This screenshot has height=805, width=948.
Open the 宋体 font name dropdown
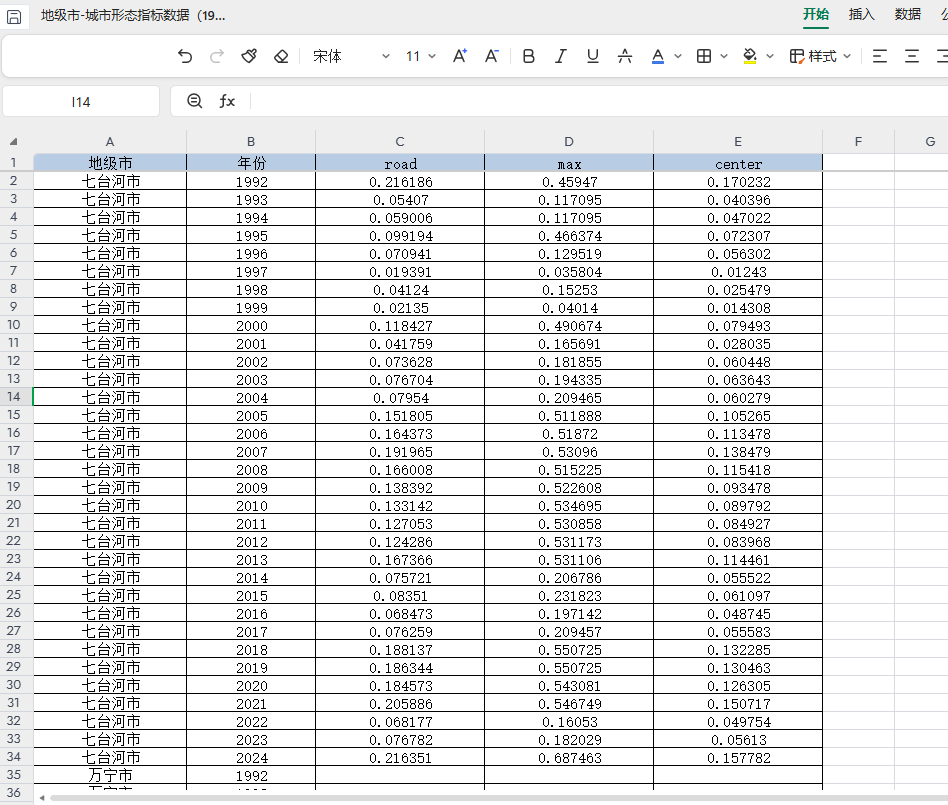coord(385,56)
